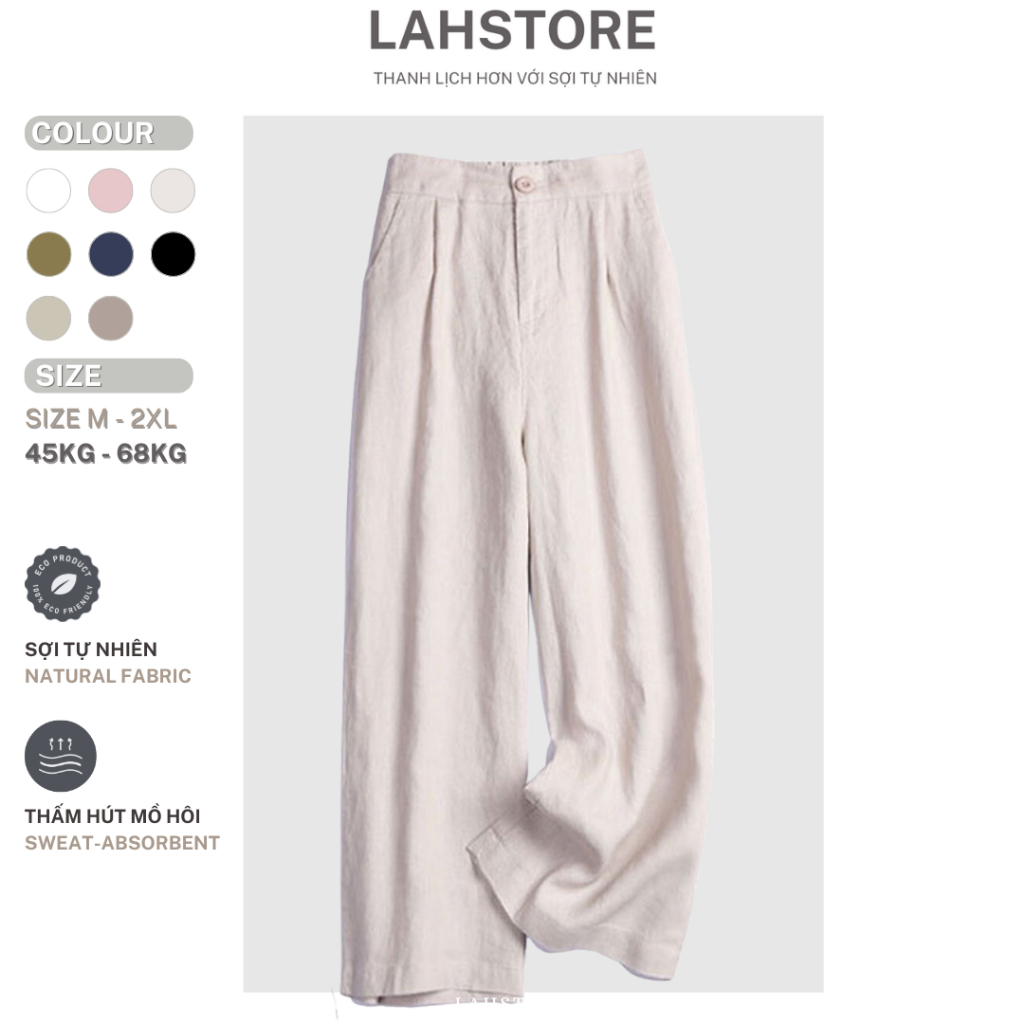Click the linen pants product image
1024x1024 pixels.
coord(533,554)
